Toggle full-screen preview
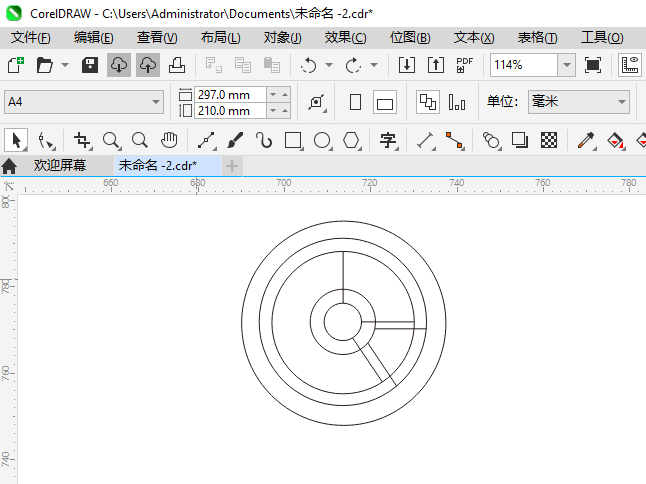The width and height of the screenshot is (646, 484). [x=592, y=65]
